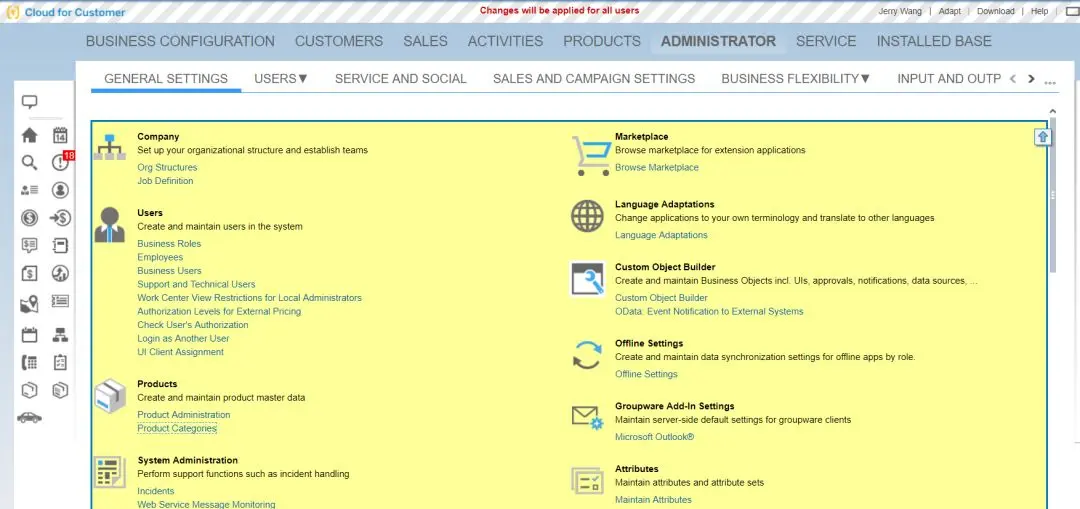
Task: Open the CUSTOMERS work center
Action: click(339, 41)
